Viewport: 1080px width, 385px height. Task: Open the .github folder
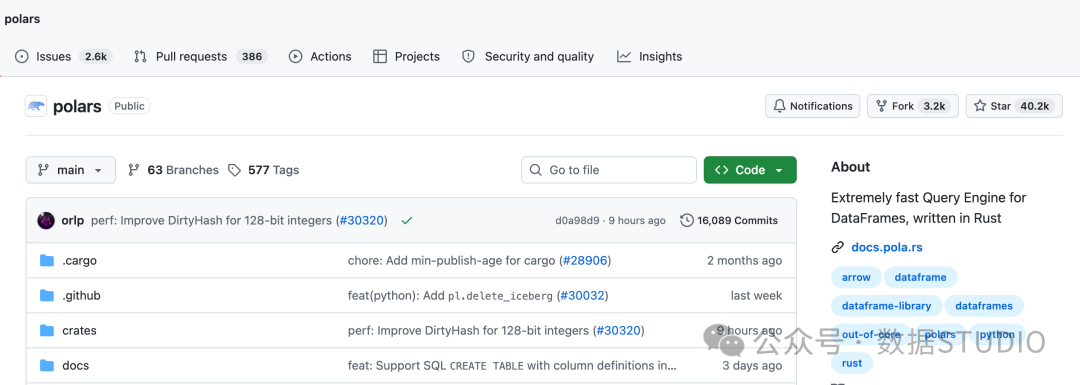(81, 295)
